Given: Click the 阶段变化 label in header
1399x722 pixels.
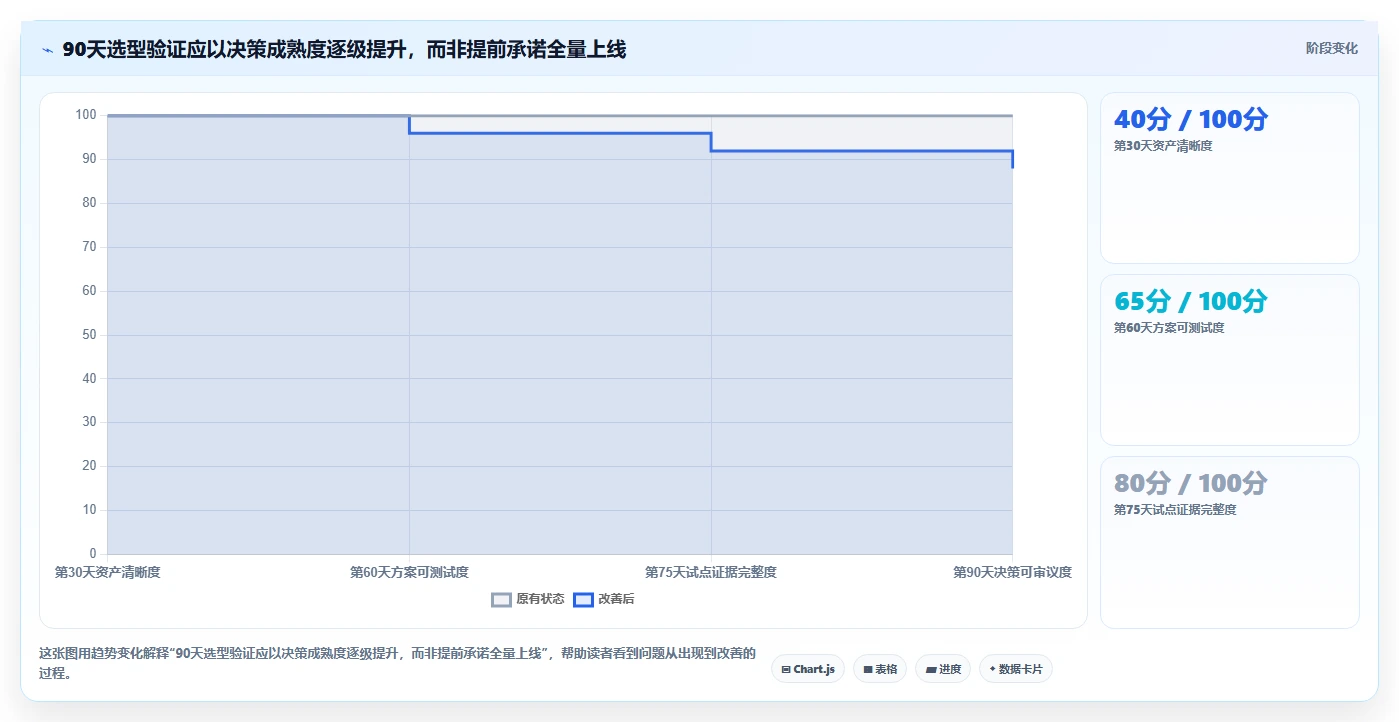Looking at the screenshot, I should (1332, 48).
